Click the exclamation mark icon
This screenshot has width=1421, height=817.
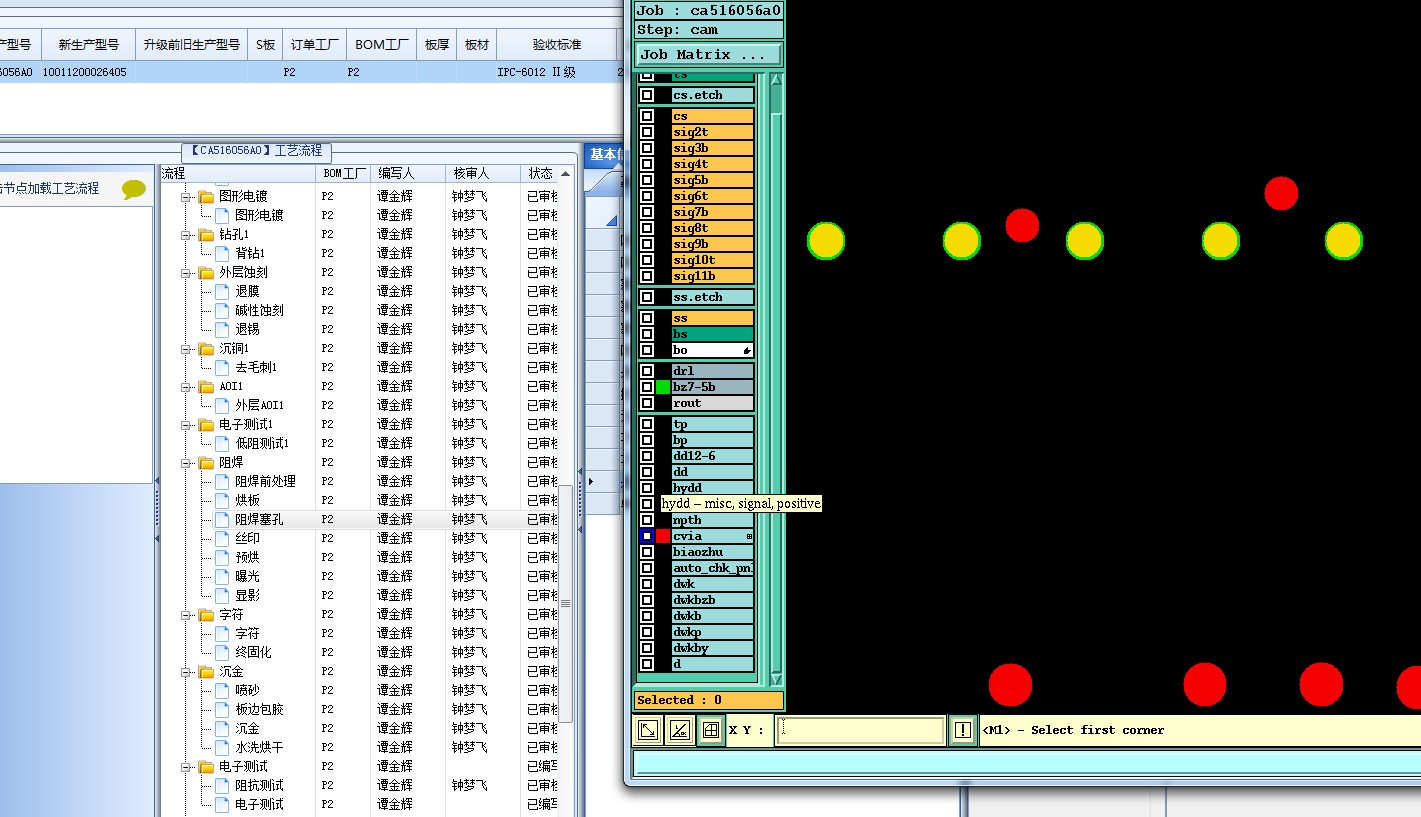[x=962, y=730]
